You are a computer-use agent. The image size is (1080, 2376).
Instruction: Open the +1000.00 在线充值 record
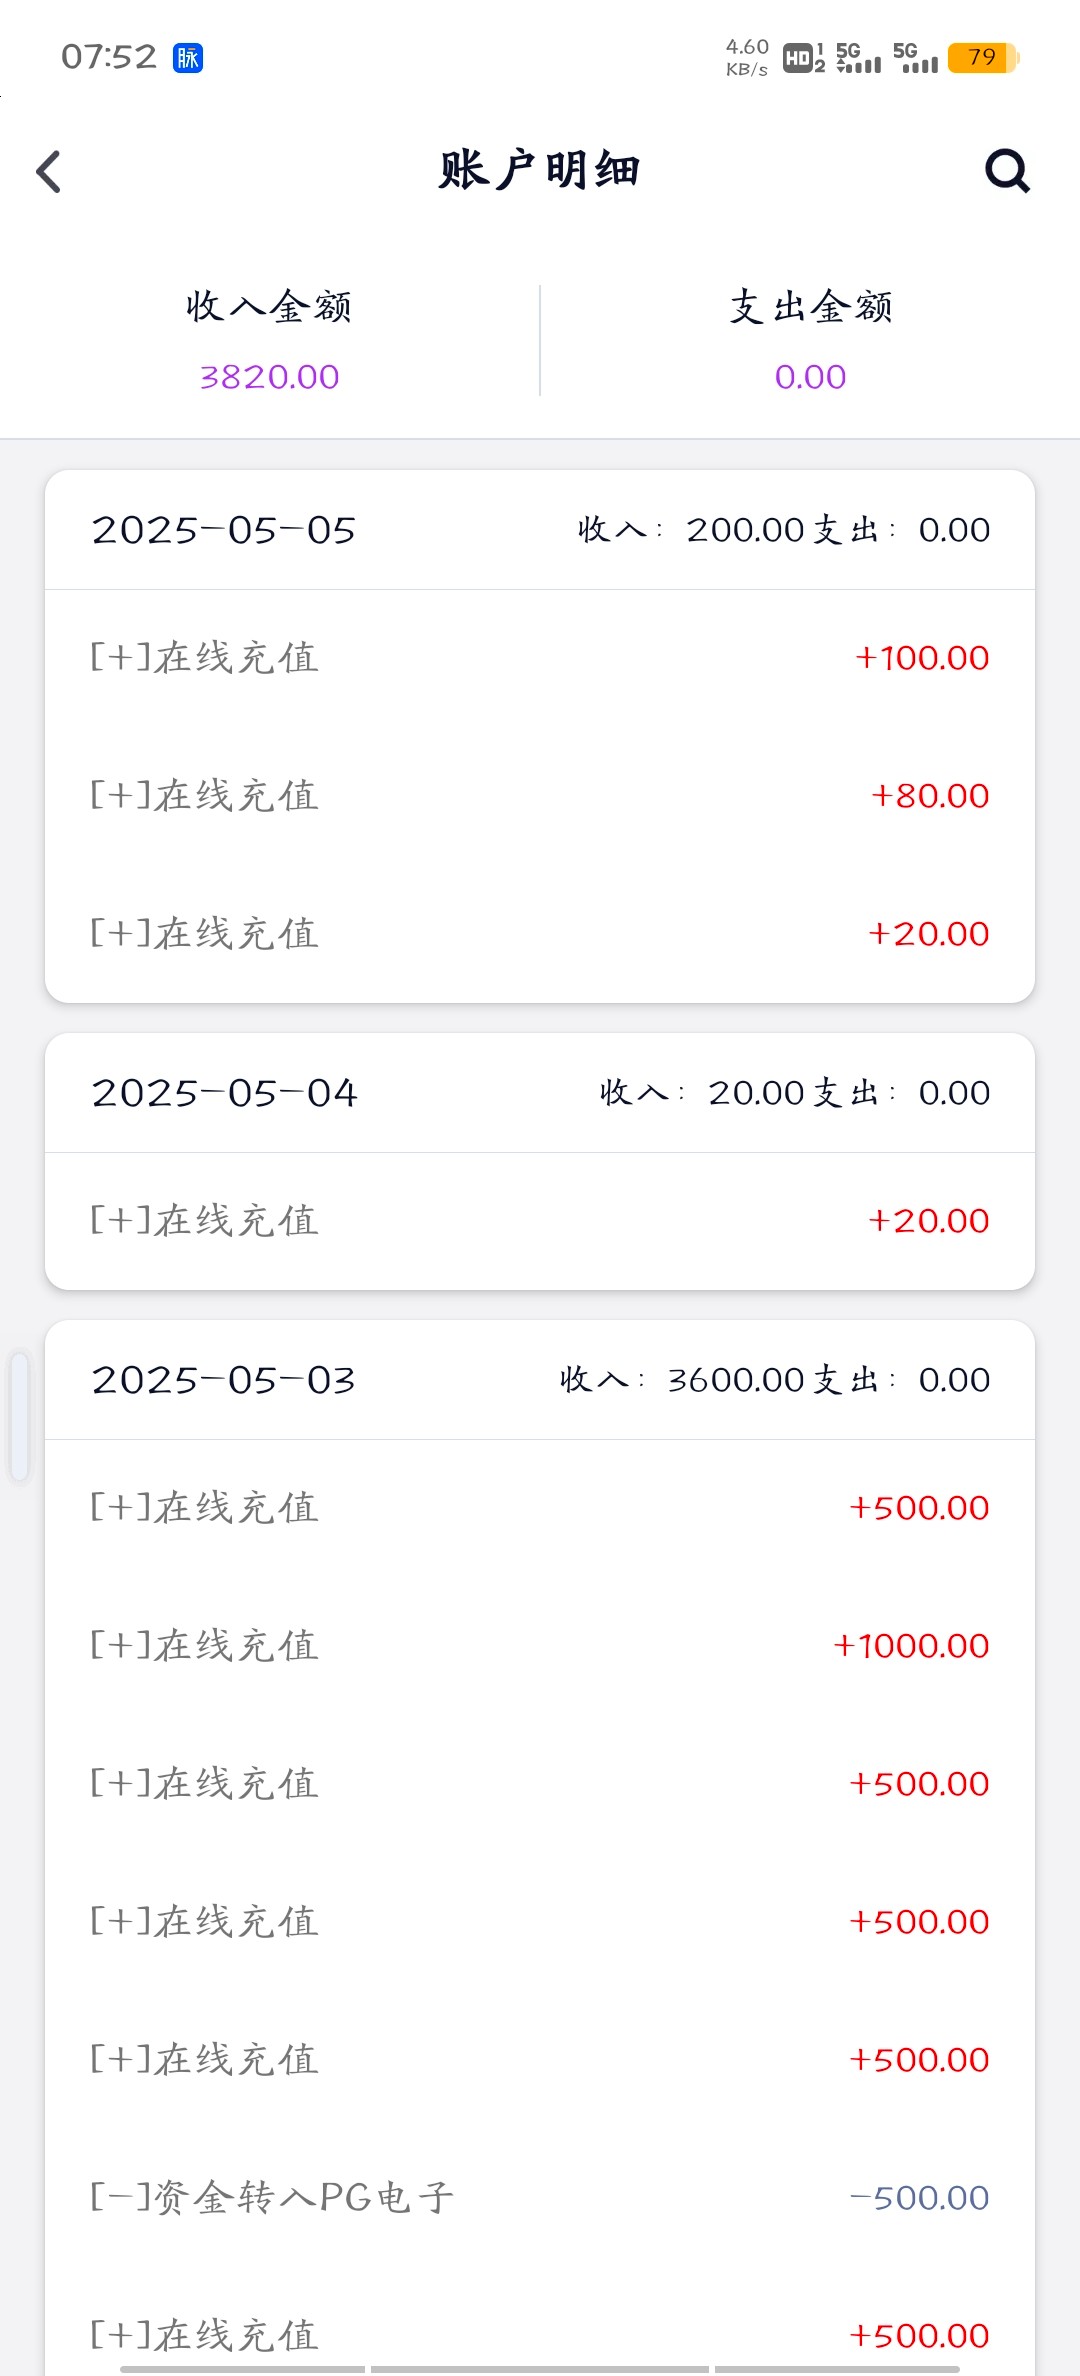pos(540,1646)
